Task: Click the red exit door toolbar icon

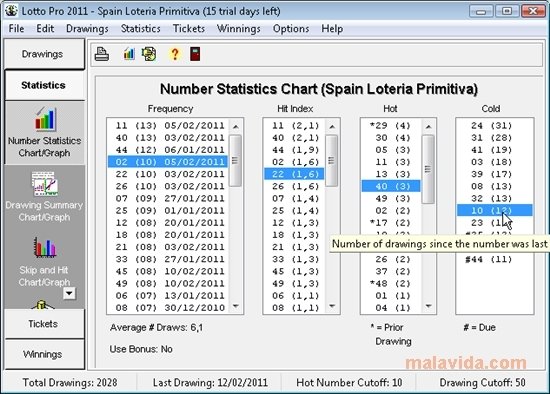Action: [195, 54]
